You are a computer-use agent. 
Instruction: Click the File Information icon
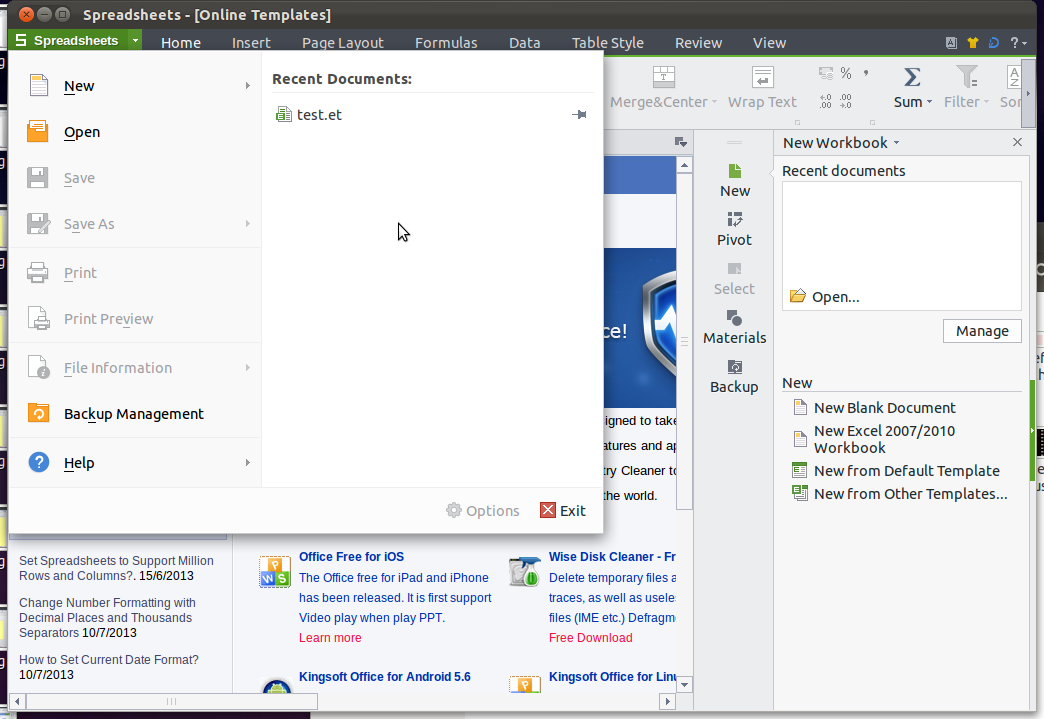(x=39, y=367)
